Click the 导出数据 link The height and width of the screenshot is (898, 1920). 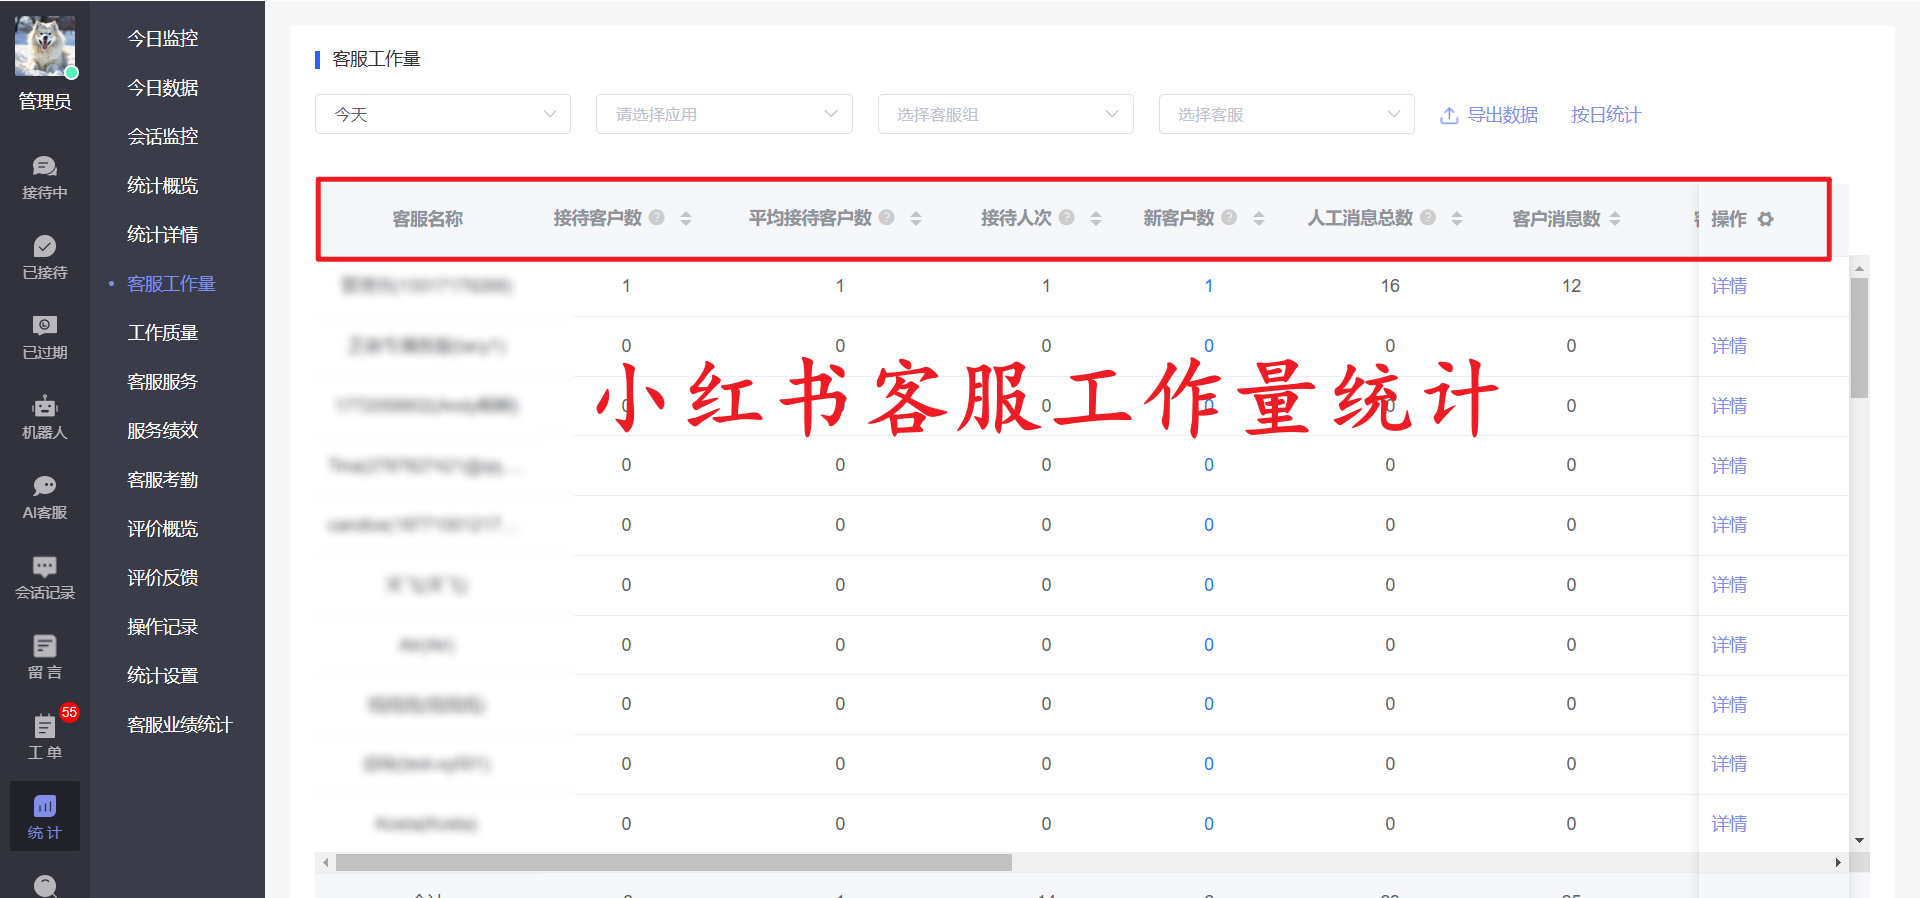coord(1502,115)
